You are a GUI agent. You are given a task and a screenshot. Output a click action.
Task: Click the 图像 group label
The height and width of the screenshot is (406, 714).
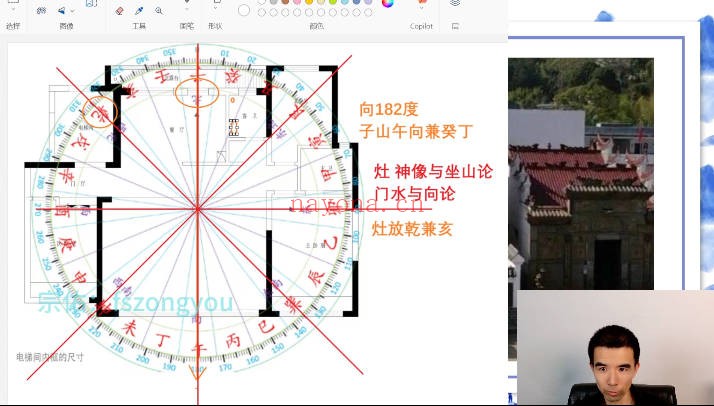pos(66,26)
